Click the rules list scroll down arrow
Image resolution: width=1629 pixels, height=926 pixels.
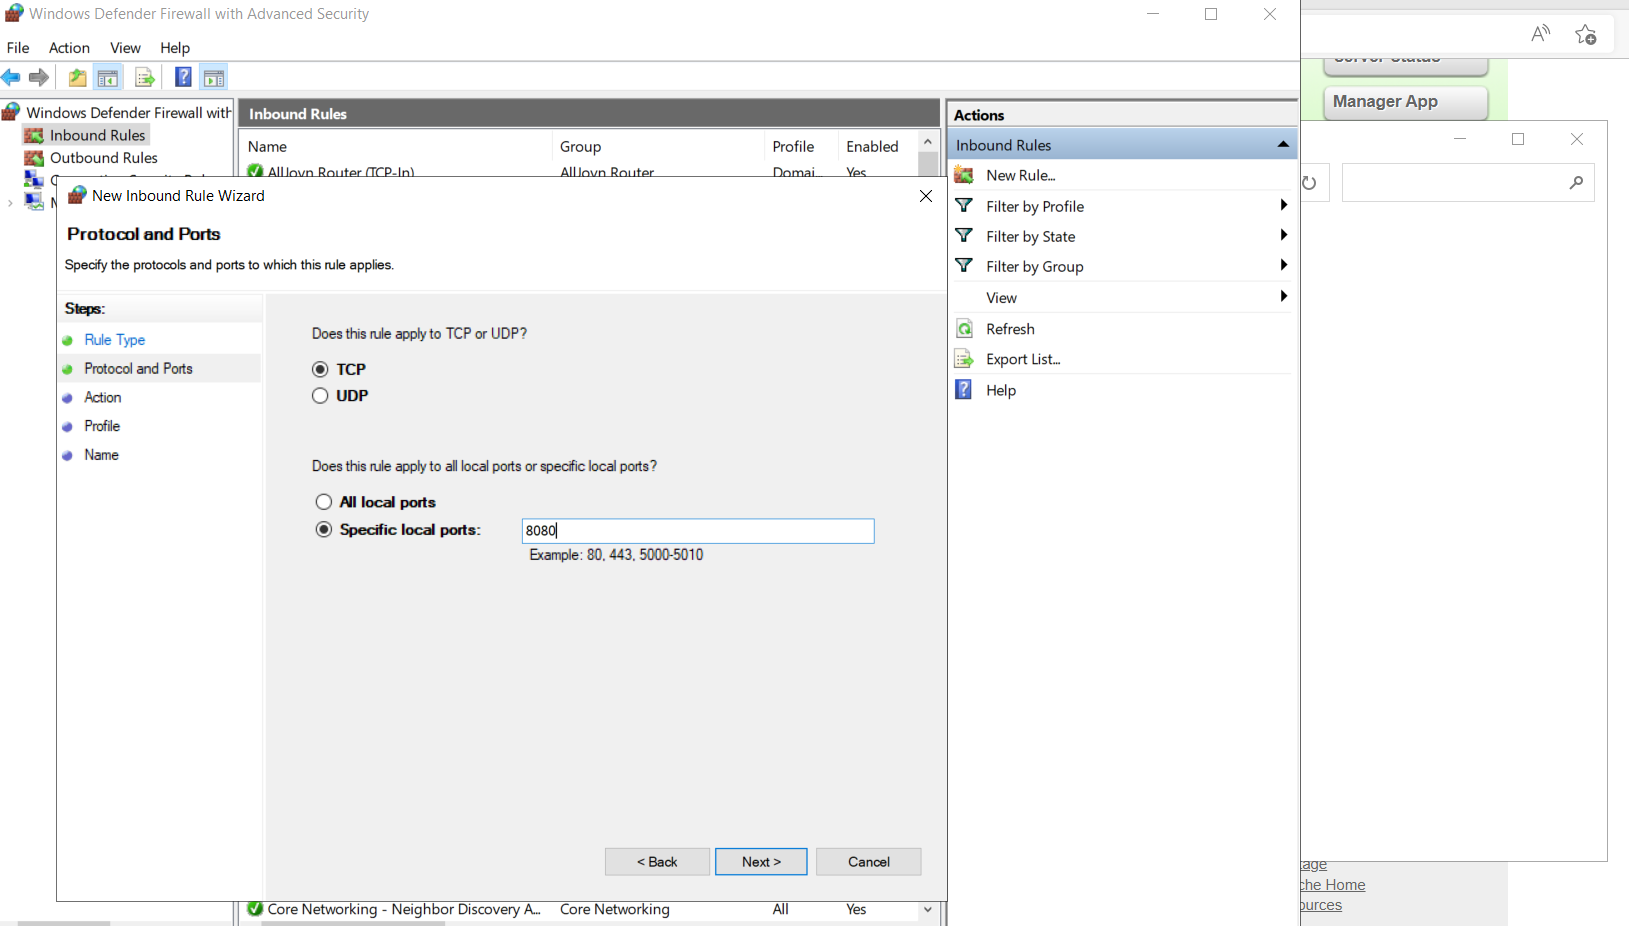click(928, 910)
